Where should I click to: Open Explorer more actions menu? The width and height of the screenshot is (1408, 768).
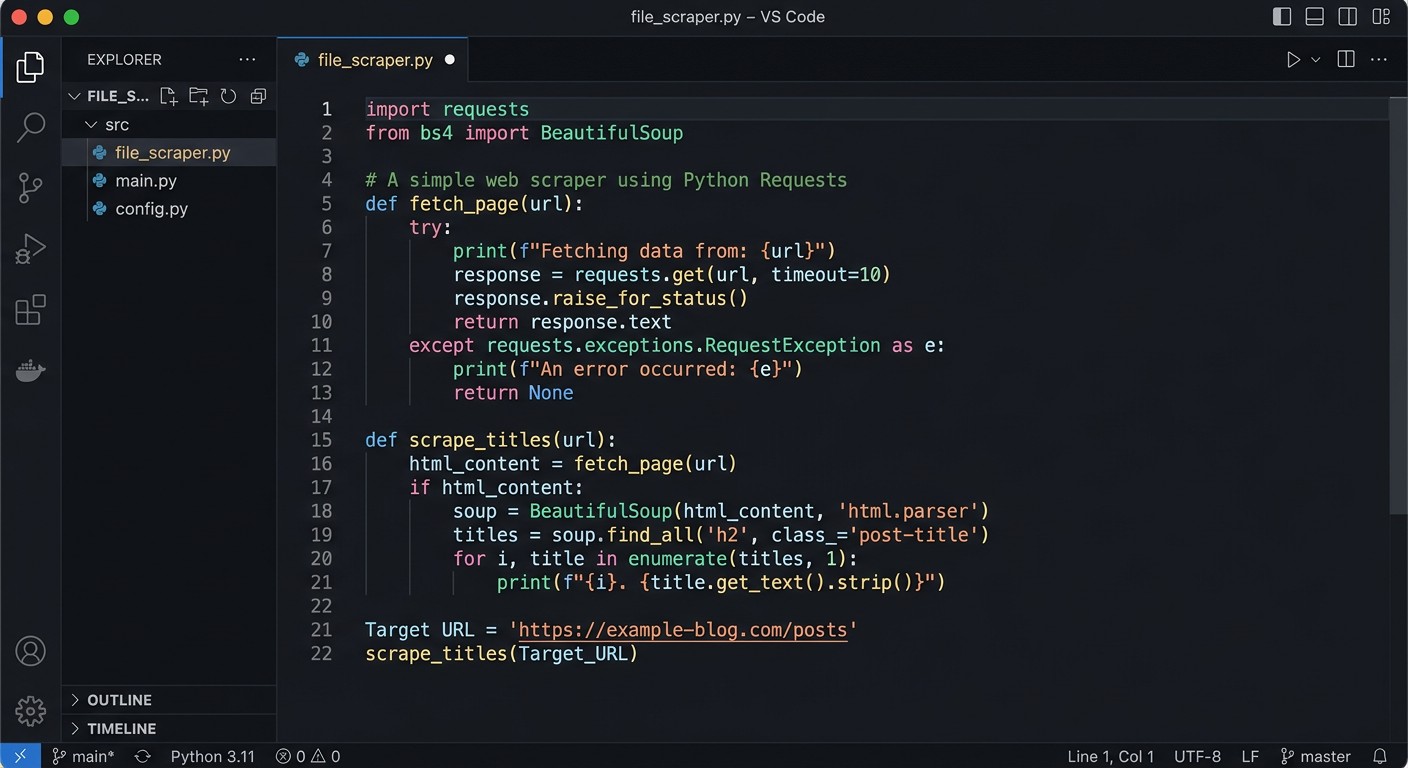pyautogui.click(x=247, y=60)
